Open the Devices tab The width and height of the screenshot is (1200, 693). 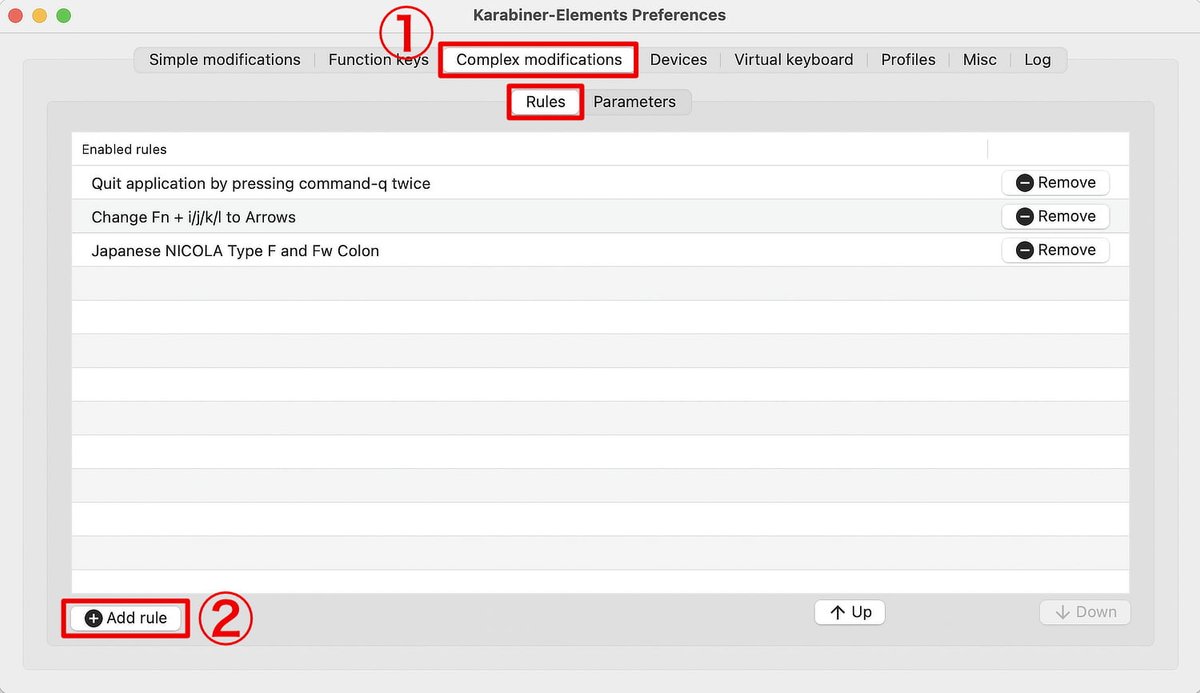click(x=678, y=59)
